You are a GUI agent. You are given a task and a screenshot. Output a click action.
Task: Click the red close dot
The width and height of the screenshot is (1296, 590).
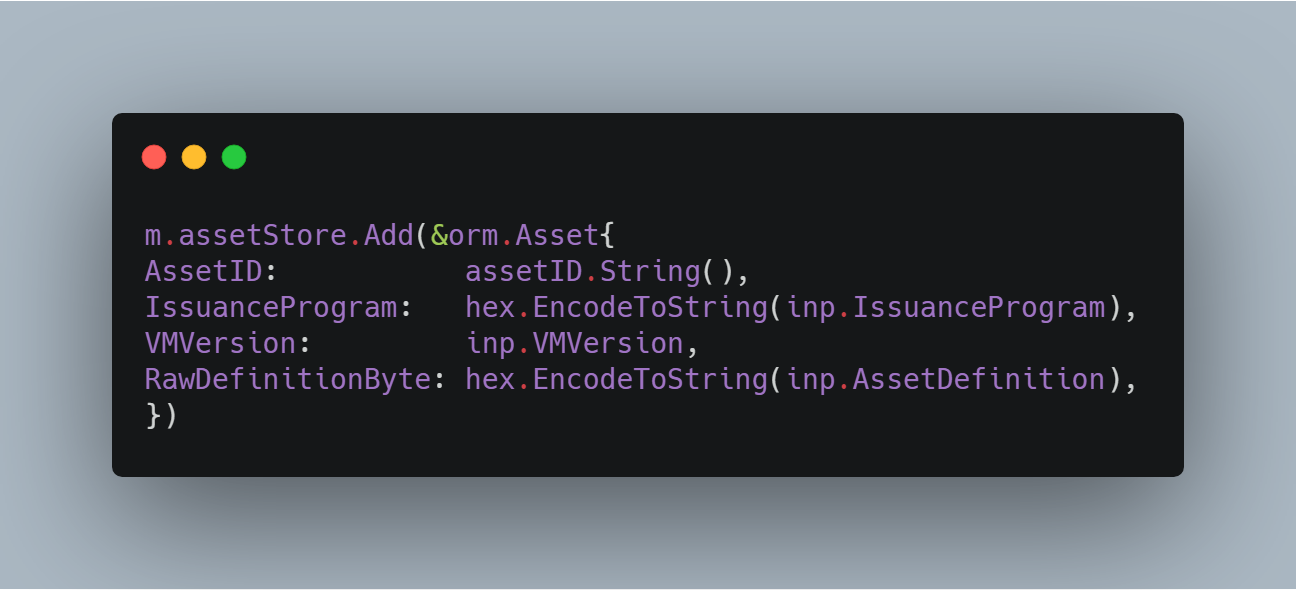tap(154, 157)
